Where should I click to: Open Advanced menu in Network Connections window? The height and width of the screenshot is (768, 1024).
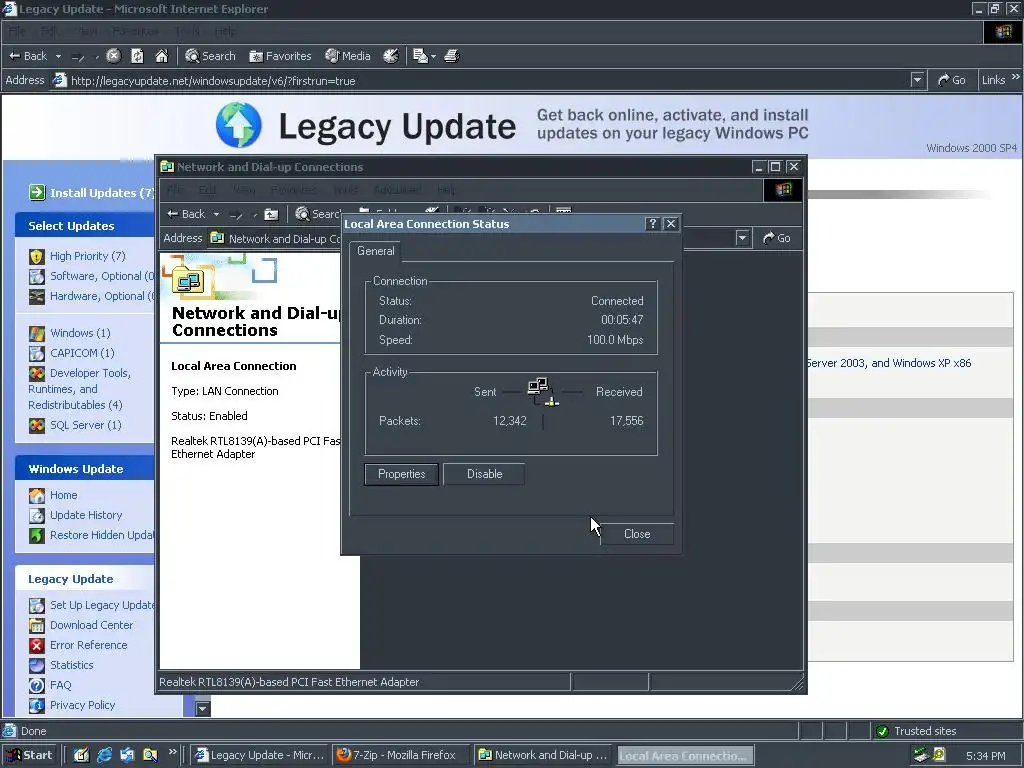(x=397, y=190)
